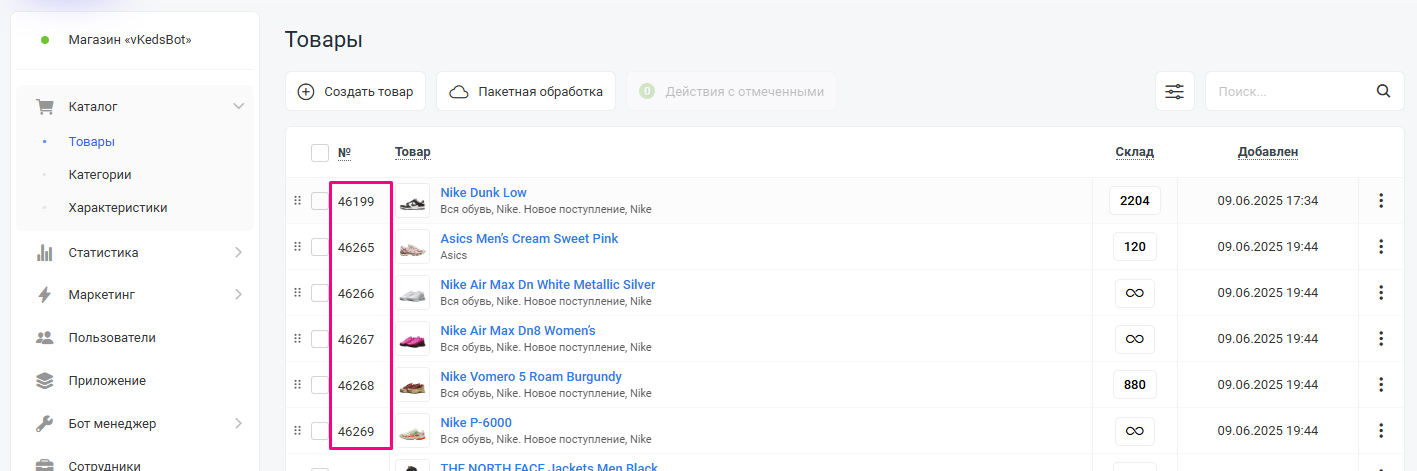Open three-dot menu for Nike Vomero 5 row
Screen dimensions: 1417x471
click(x=1381, y=385)
